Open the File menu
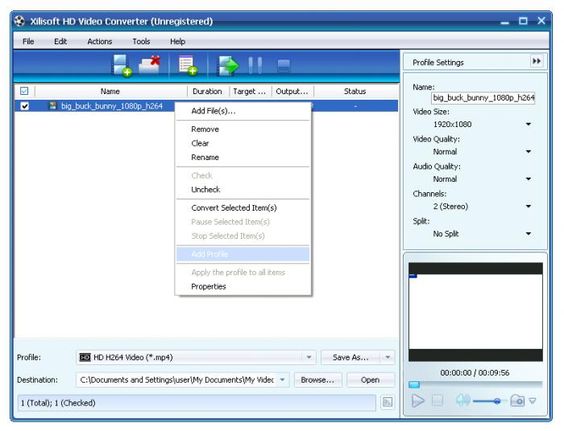Image resolution: width=564 pixels, height=431 pixels. [x=28, y=41]
